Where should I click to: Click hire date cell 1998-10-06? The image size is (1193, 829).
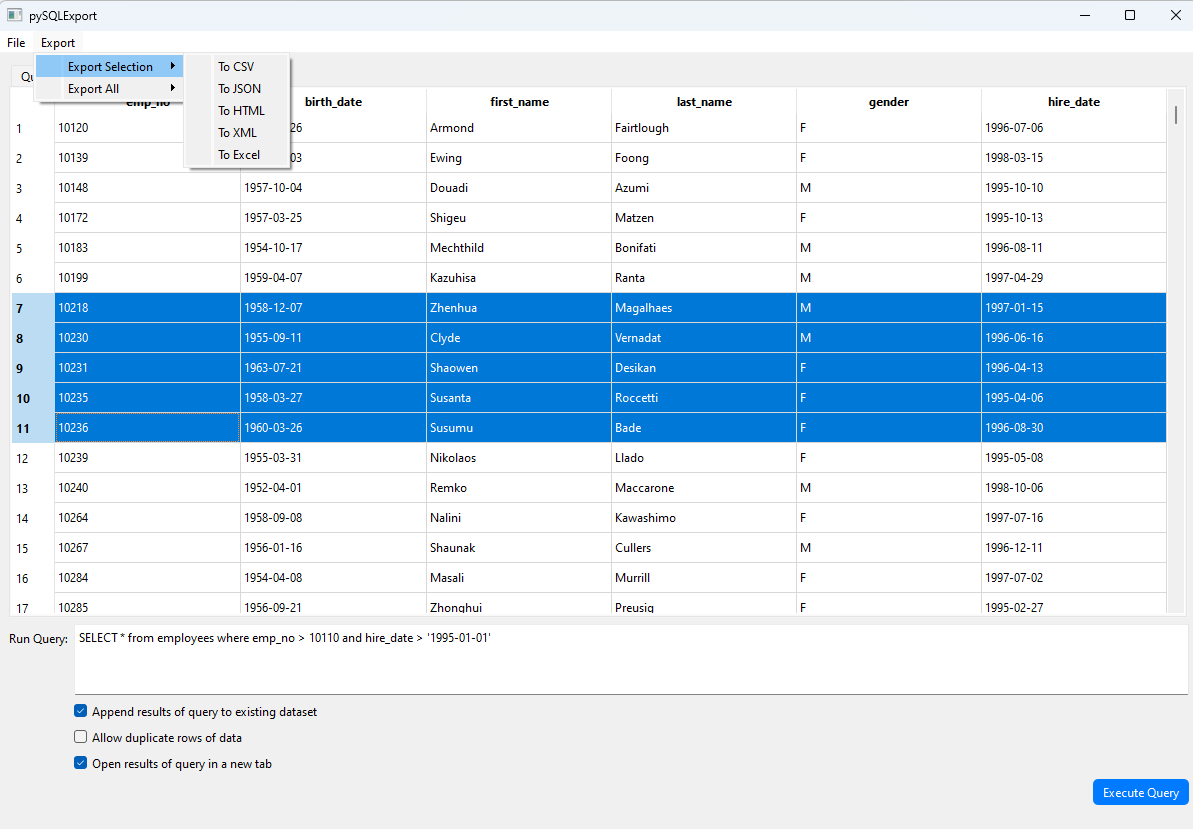coord(1074,488)
